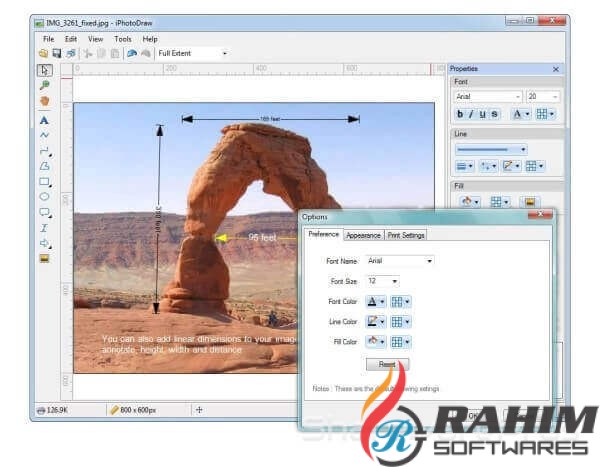The image size is (600, 467).
Task: Click the vertical dimension line on image
Action: pyautogui.click(x=159, y=219)
